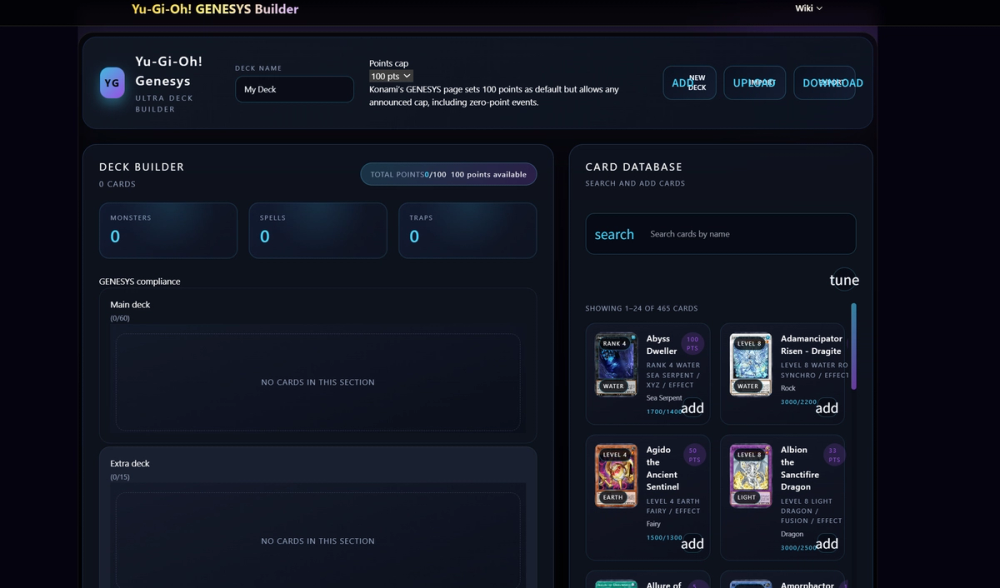Click the Upload deck button

(x=754, y=83)
